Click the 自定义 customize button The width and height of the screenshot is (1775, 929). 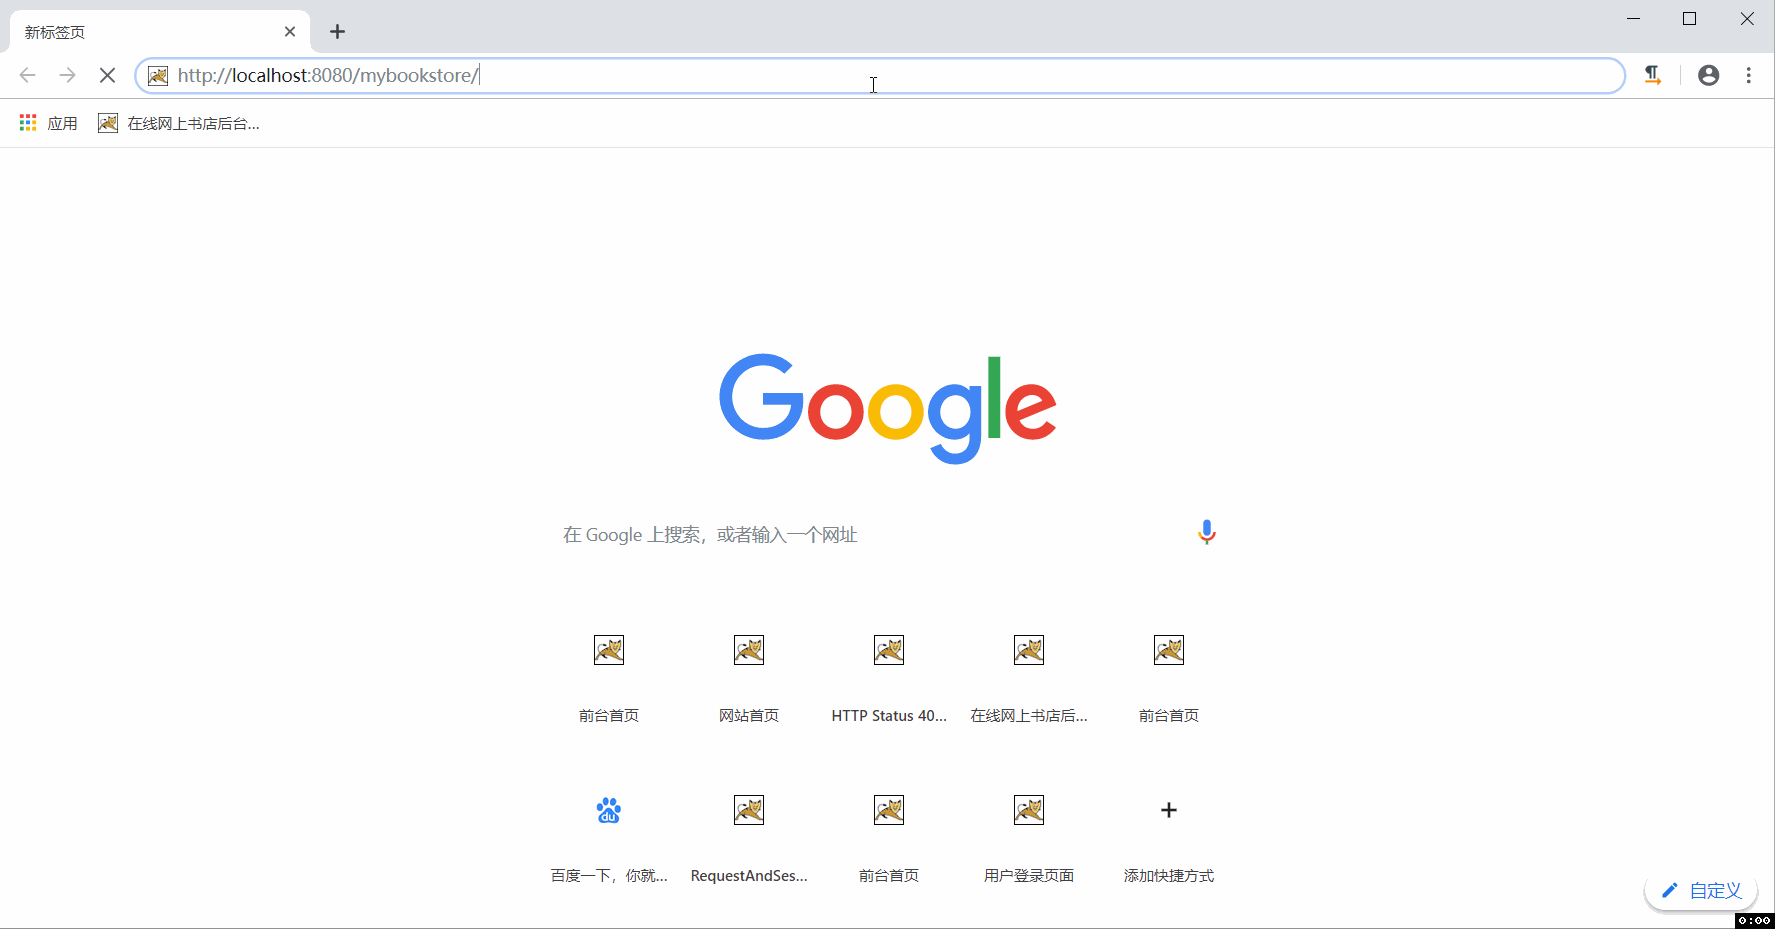[1701, 890]
